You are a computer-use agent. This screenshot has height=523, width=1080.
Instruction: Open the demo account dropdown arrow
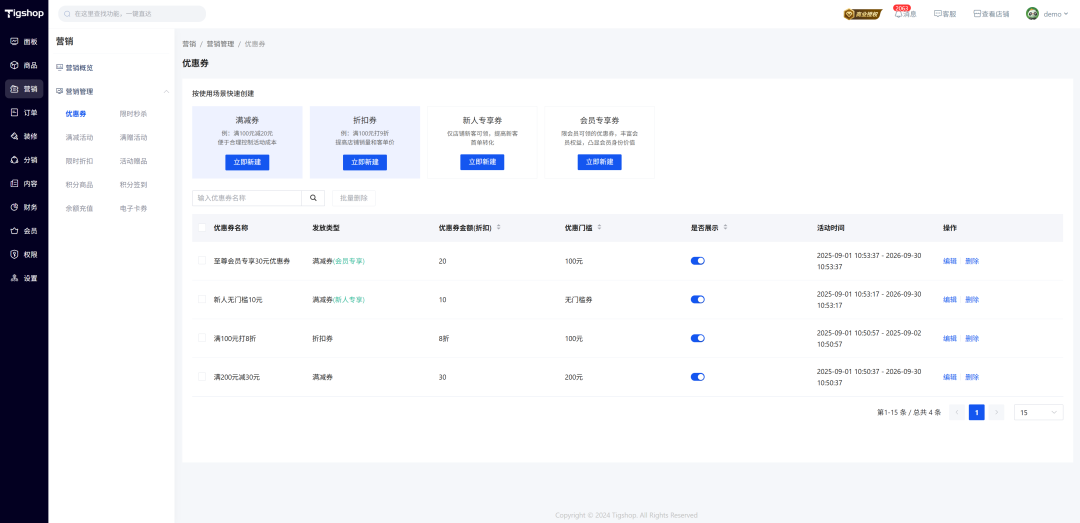click(1066, 14)
